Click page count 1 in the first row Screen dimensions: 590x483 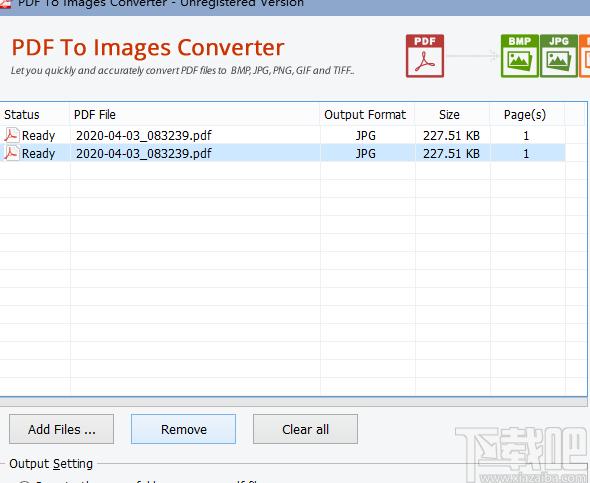tap(526, 135)
